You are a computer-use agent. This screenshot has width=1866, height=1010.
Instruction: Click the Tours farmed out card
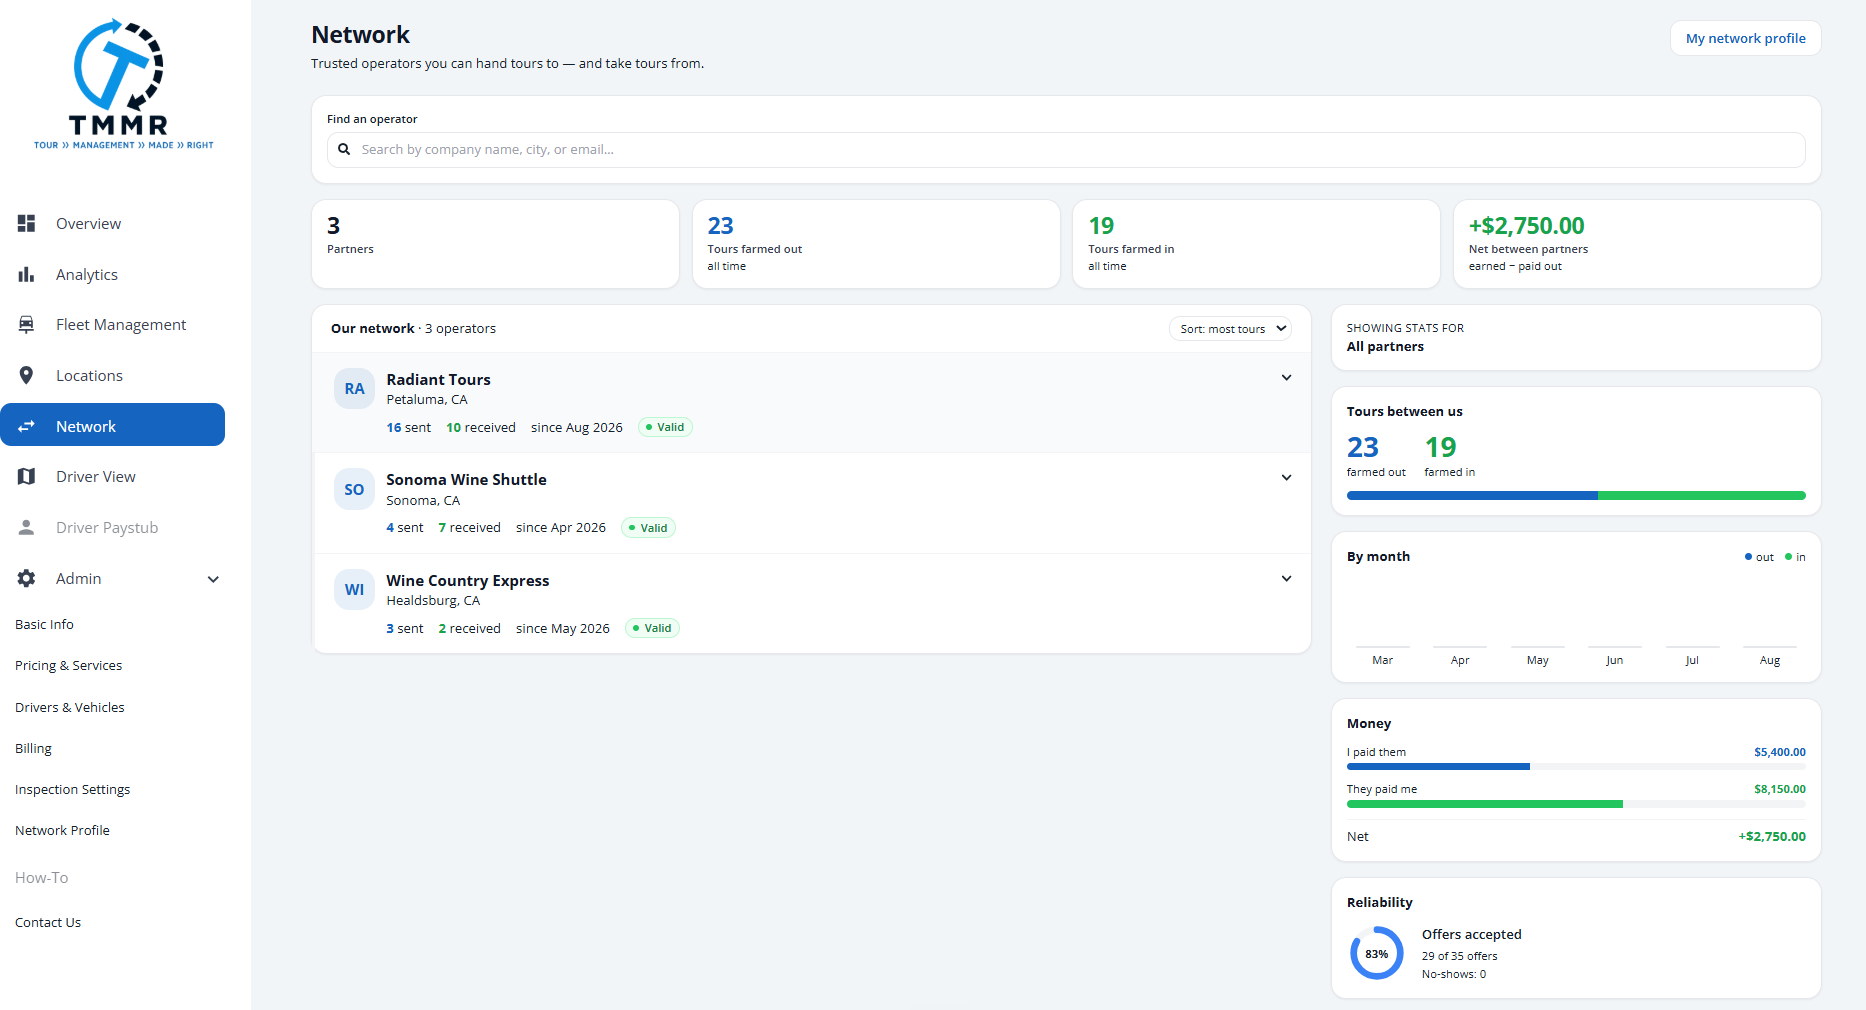click(876, 244)
